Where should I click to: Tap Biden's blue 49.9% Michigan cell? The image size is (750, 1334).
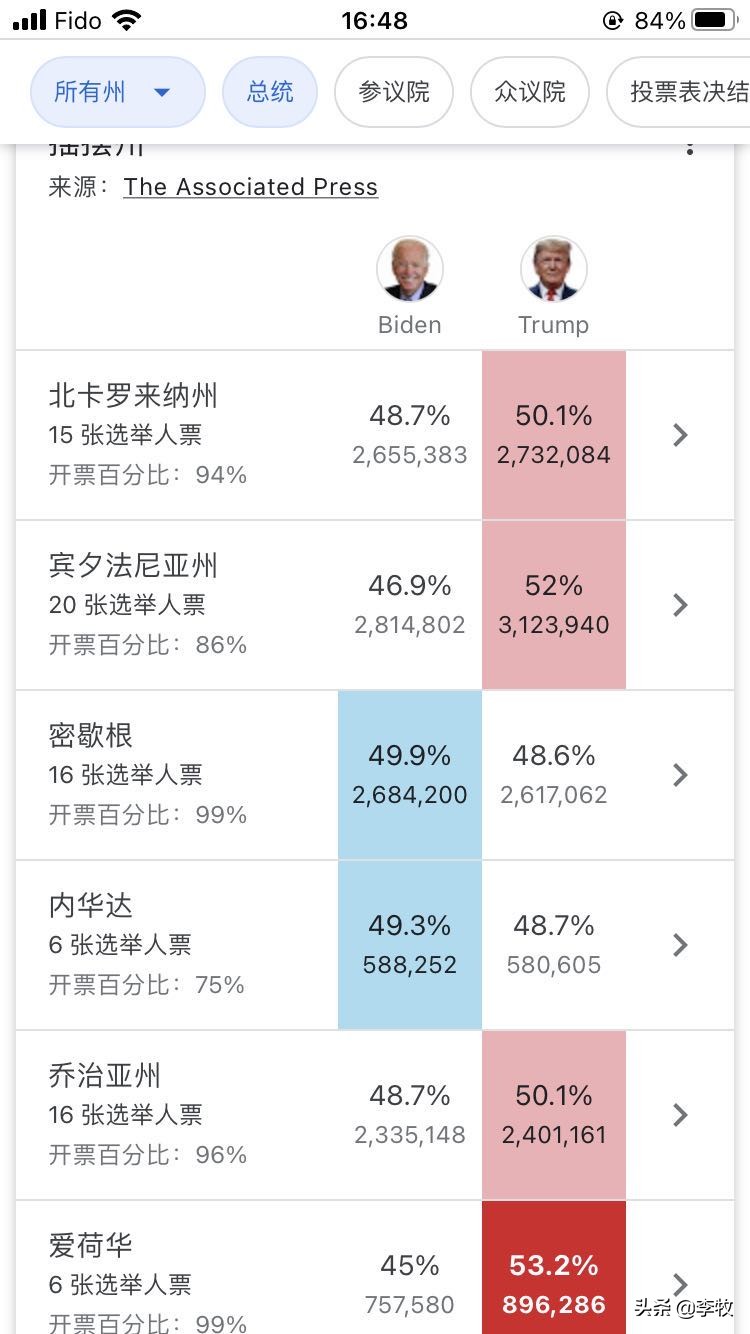[410, 775]
